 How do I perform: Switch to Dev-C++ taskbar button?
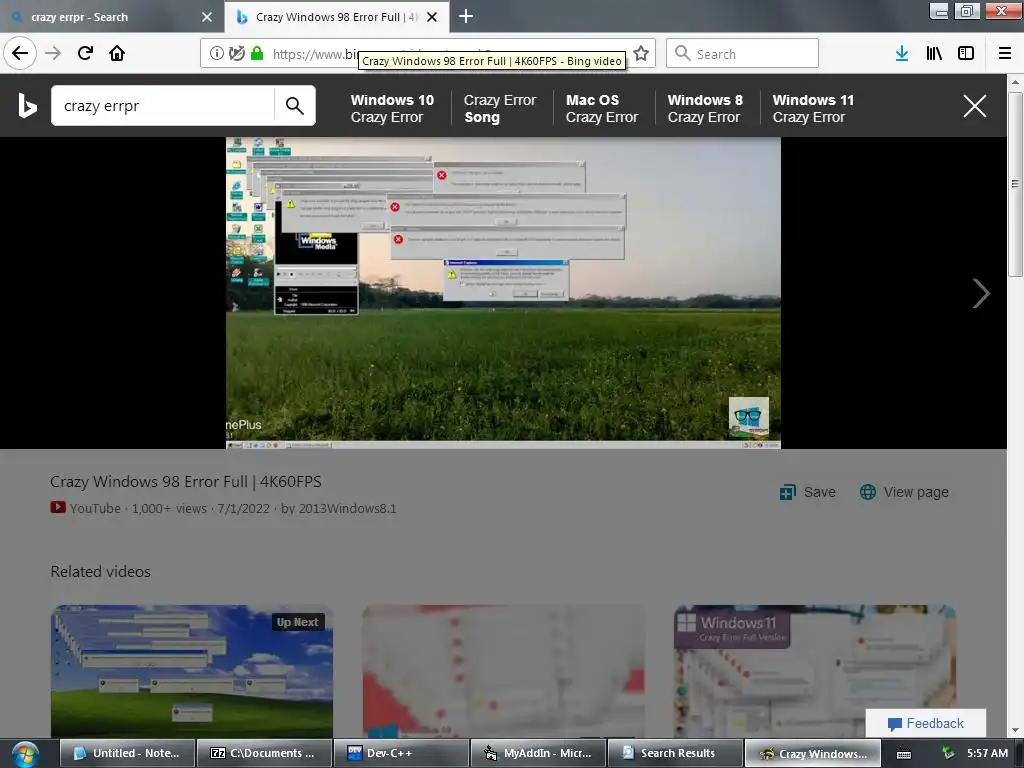coord(402,754)
